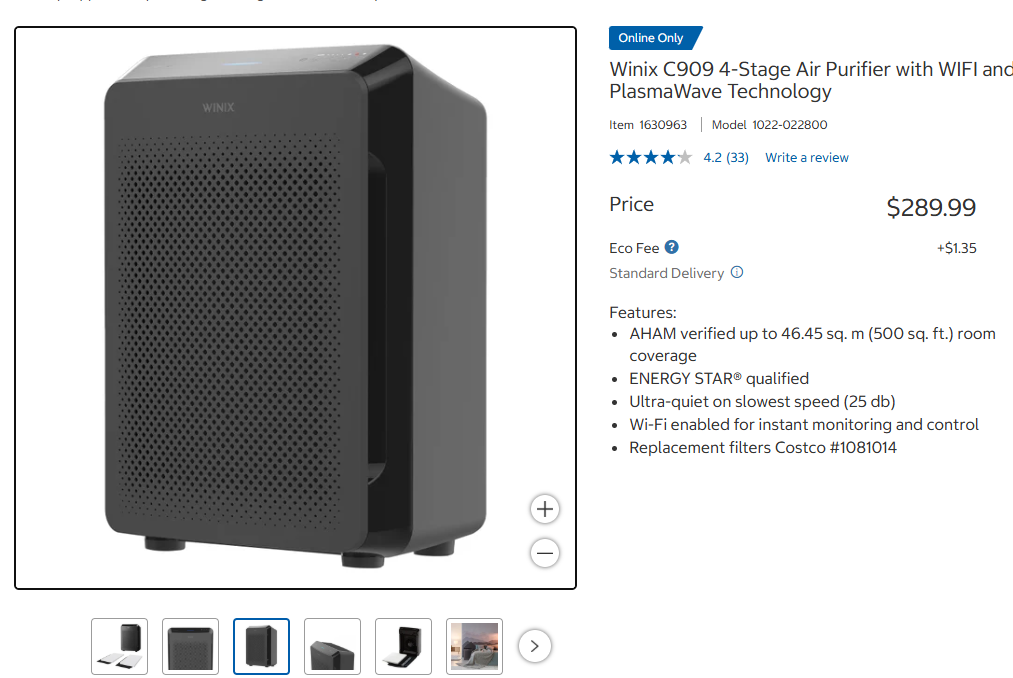Screen dimensions: 1013x678
Task: Open the Write a review link
Action: coord(807,158)
